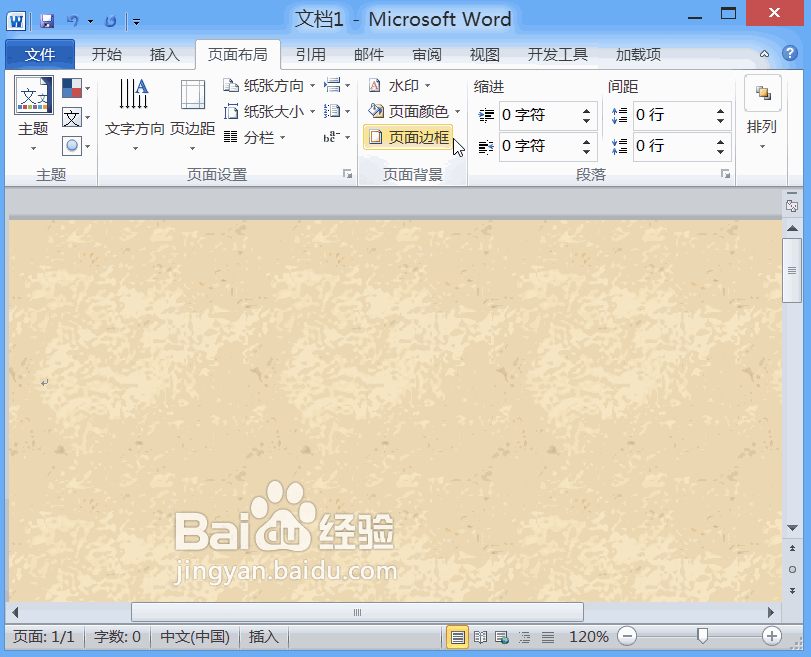Toggle 插入 insert mode in status bar
Viewport: 811px width, 657px height.
click(x=263, y=637)
